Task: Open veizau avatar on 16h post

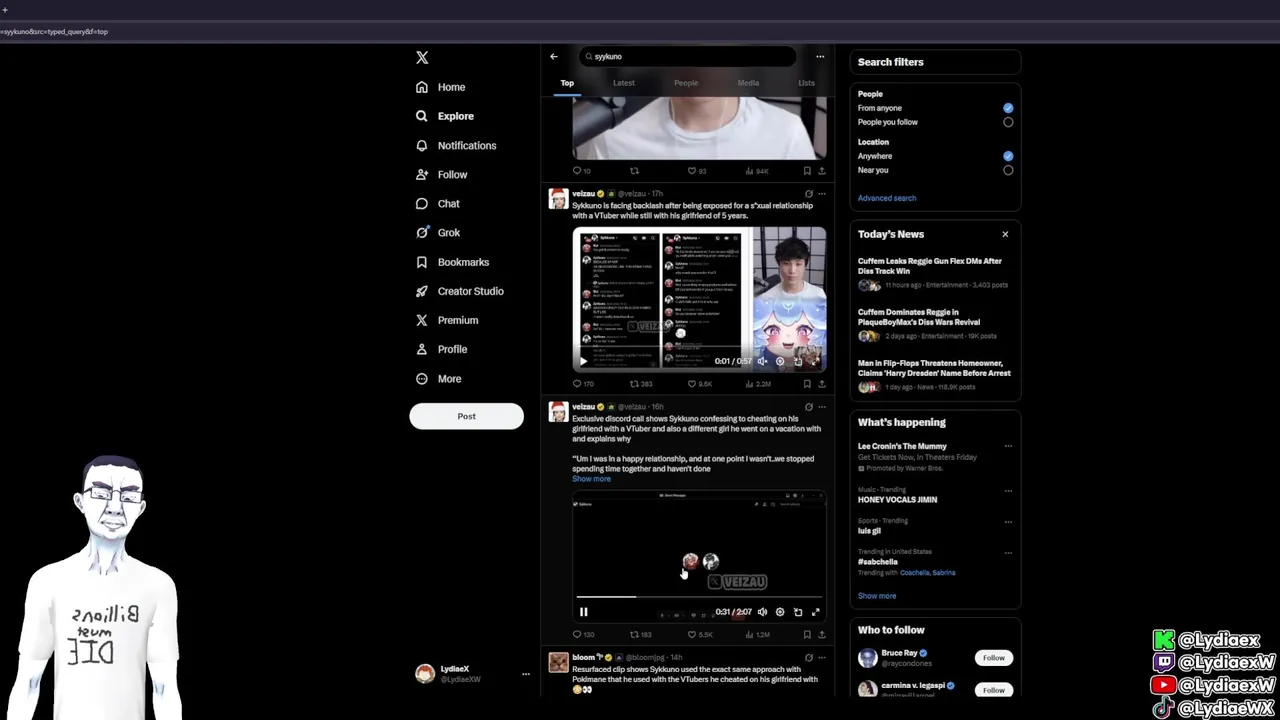Action: [x=558, y=411]
